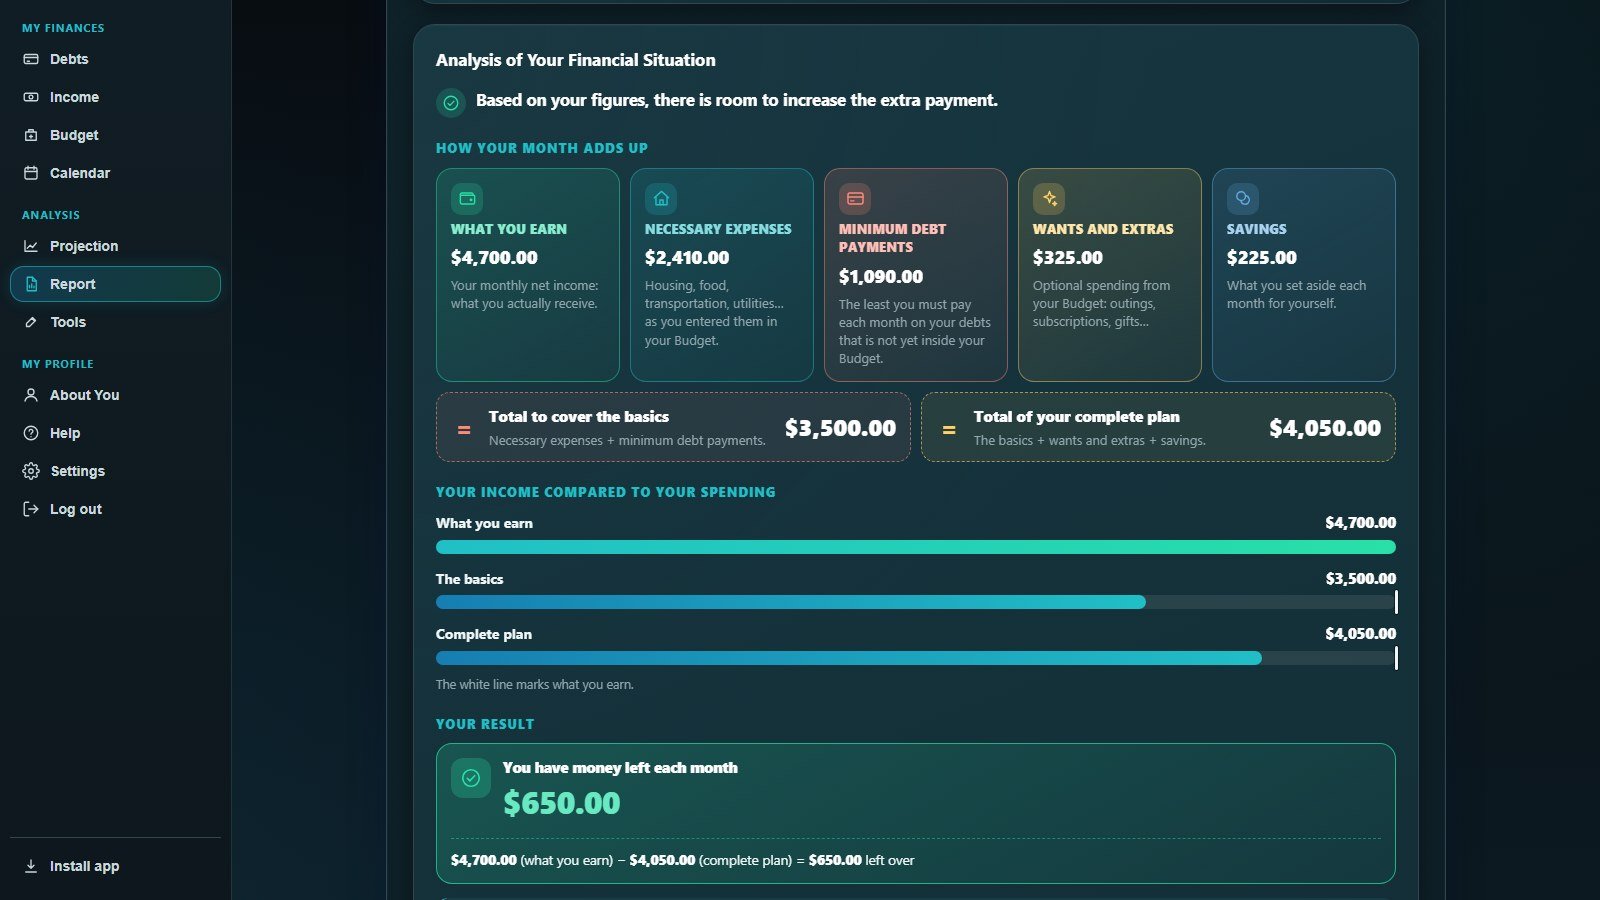Go to the Income section

pyautogui.click(x=115, y=97)
